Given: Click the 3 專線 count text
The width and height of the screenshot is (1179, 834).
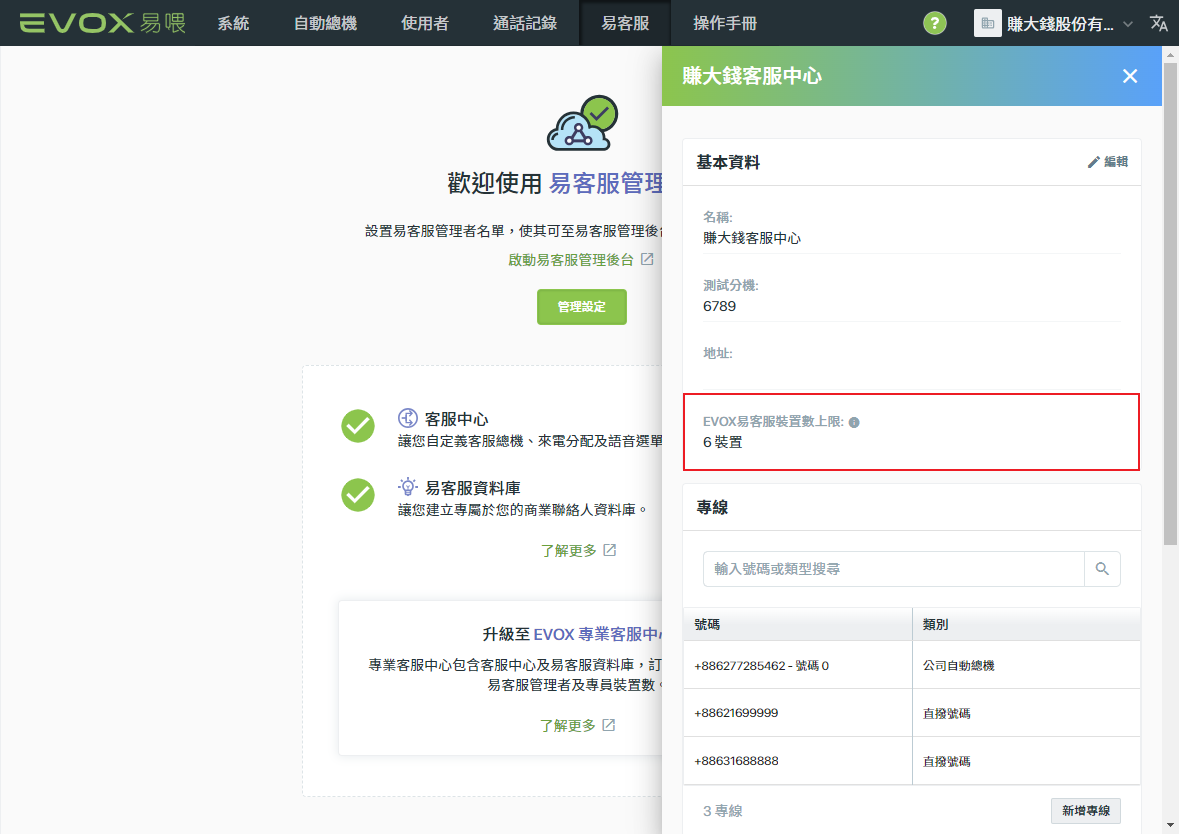Looking at the screenshot, I should [723, 811].
